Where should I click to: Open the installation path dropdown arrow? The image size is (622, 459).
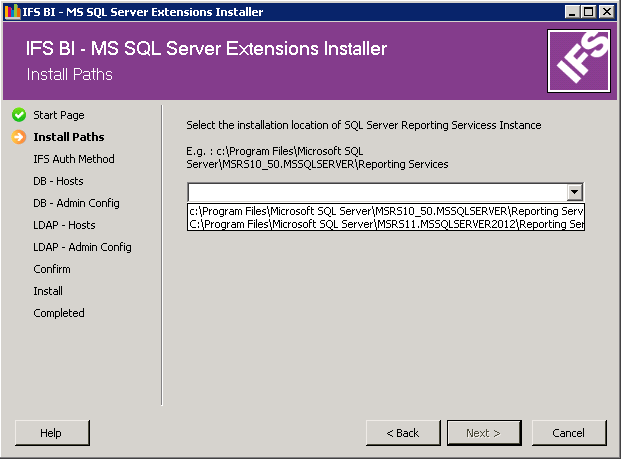pos(574,192)
